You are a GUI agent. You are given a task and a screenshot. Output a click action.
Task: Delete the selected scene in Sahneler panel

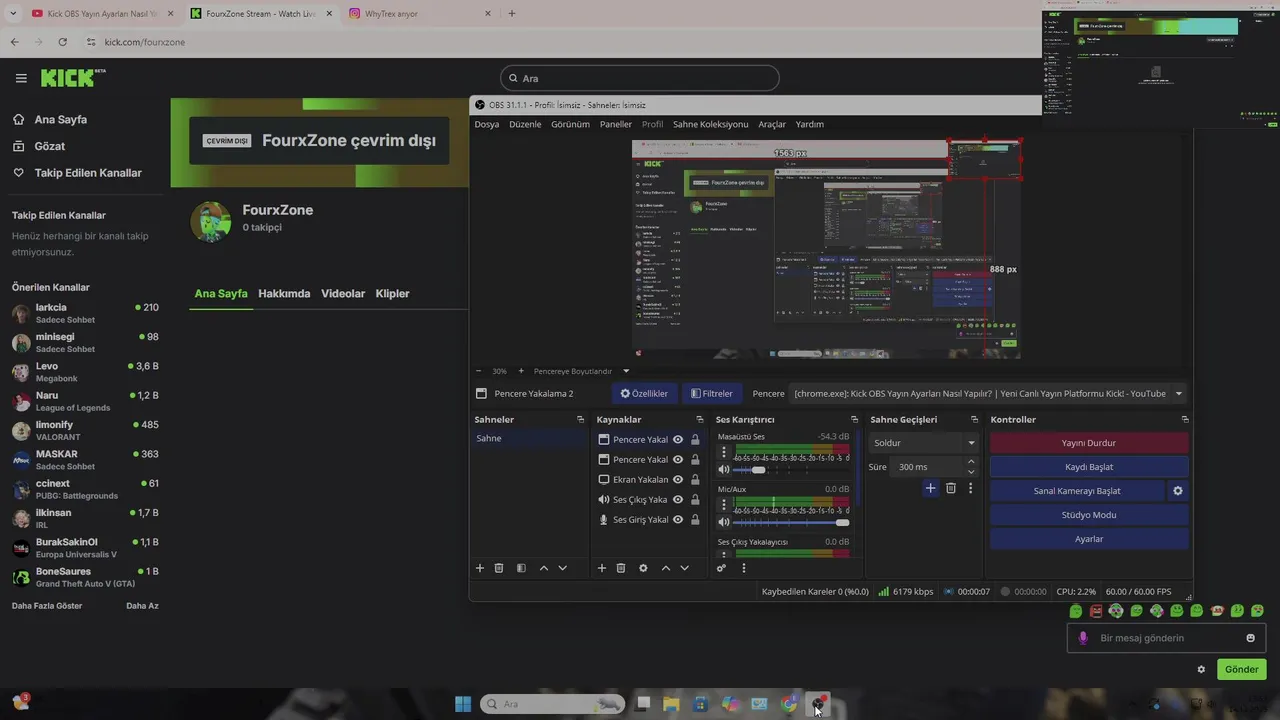(499, 568)
